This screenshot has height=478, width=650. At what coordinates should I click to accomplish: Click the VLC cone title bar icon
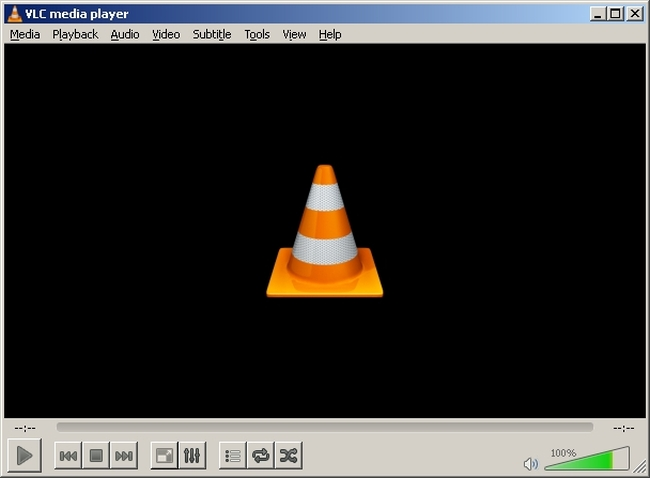[x=15, y=14]
